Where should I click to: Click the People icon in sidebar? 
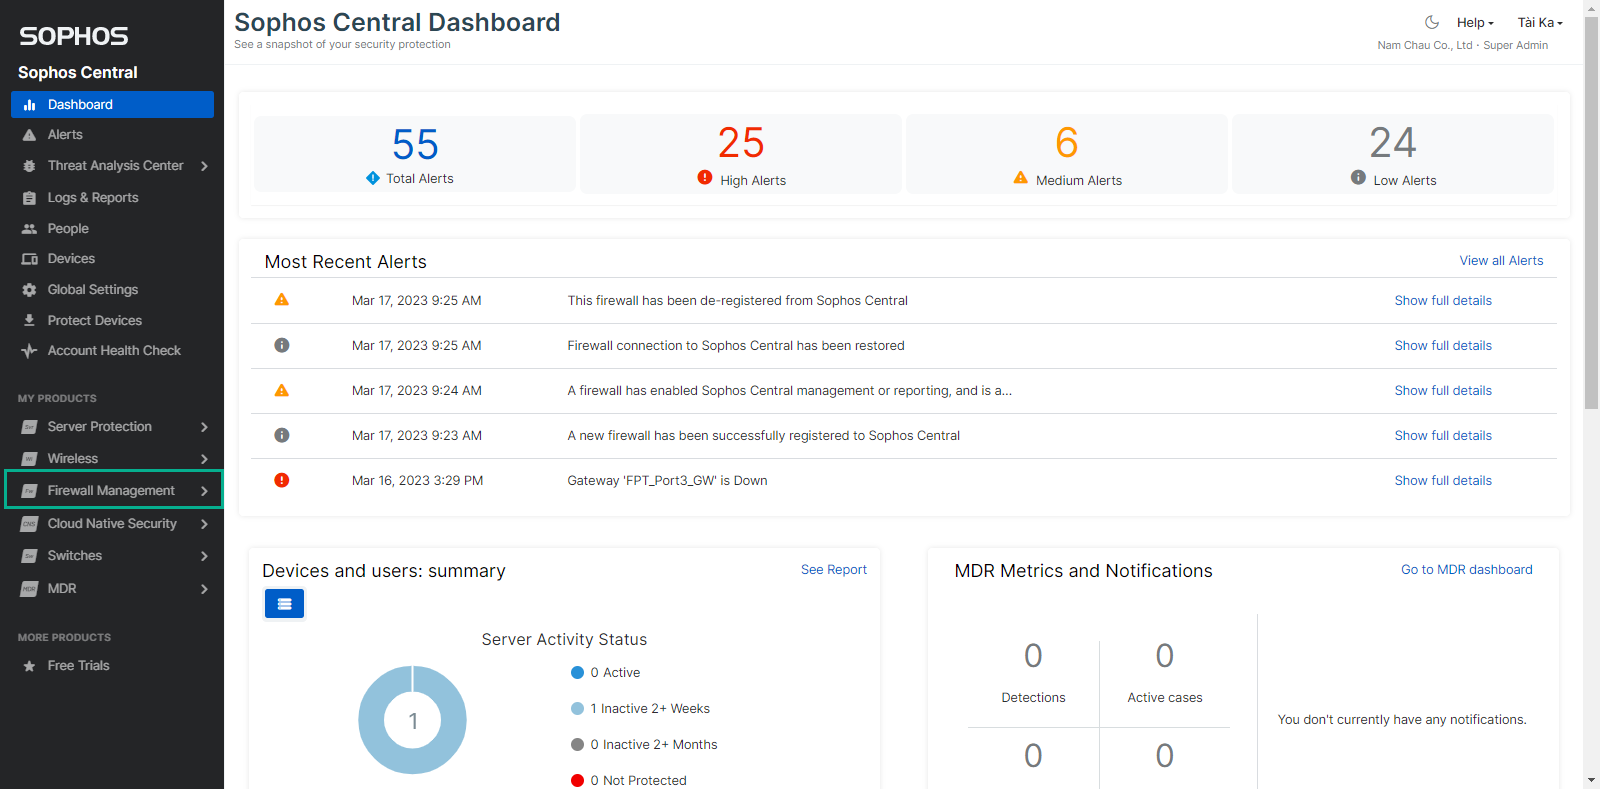30,229
